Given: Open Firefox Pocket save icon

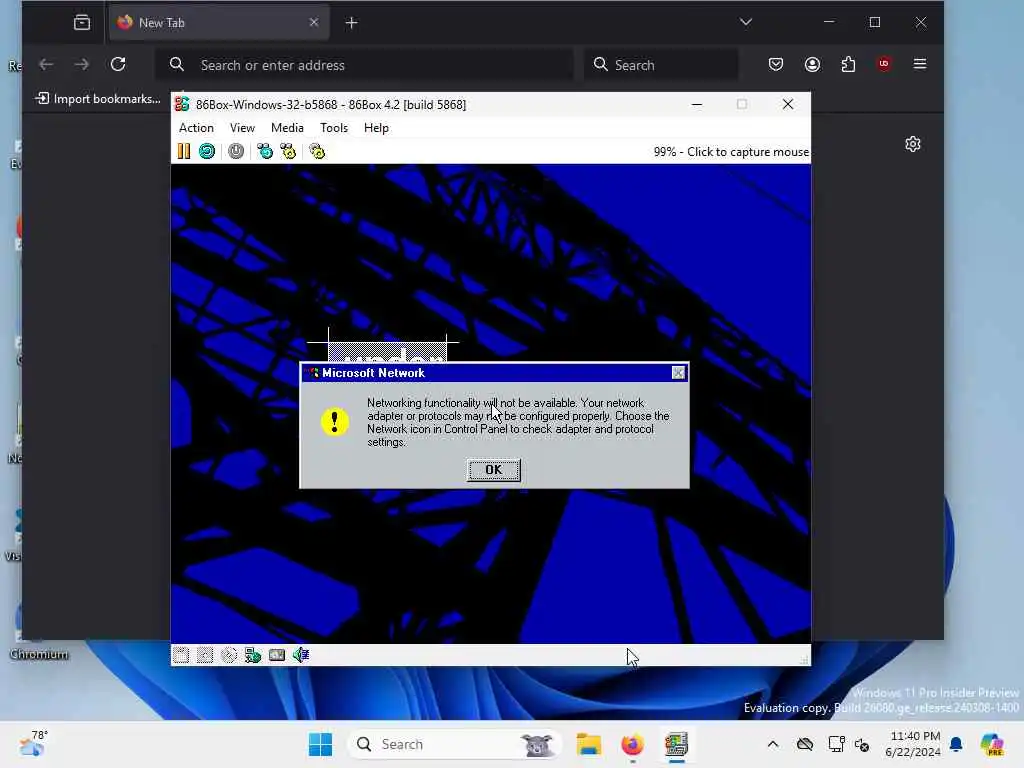Looking at the screenshot, I should pyautogui.click(x=776, y=65).
